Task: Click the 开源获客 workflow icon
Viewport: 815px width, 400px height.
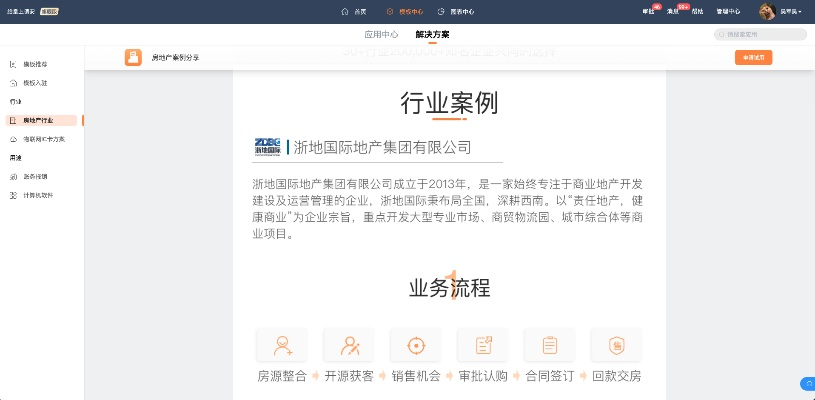Action: (349, 345)
